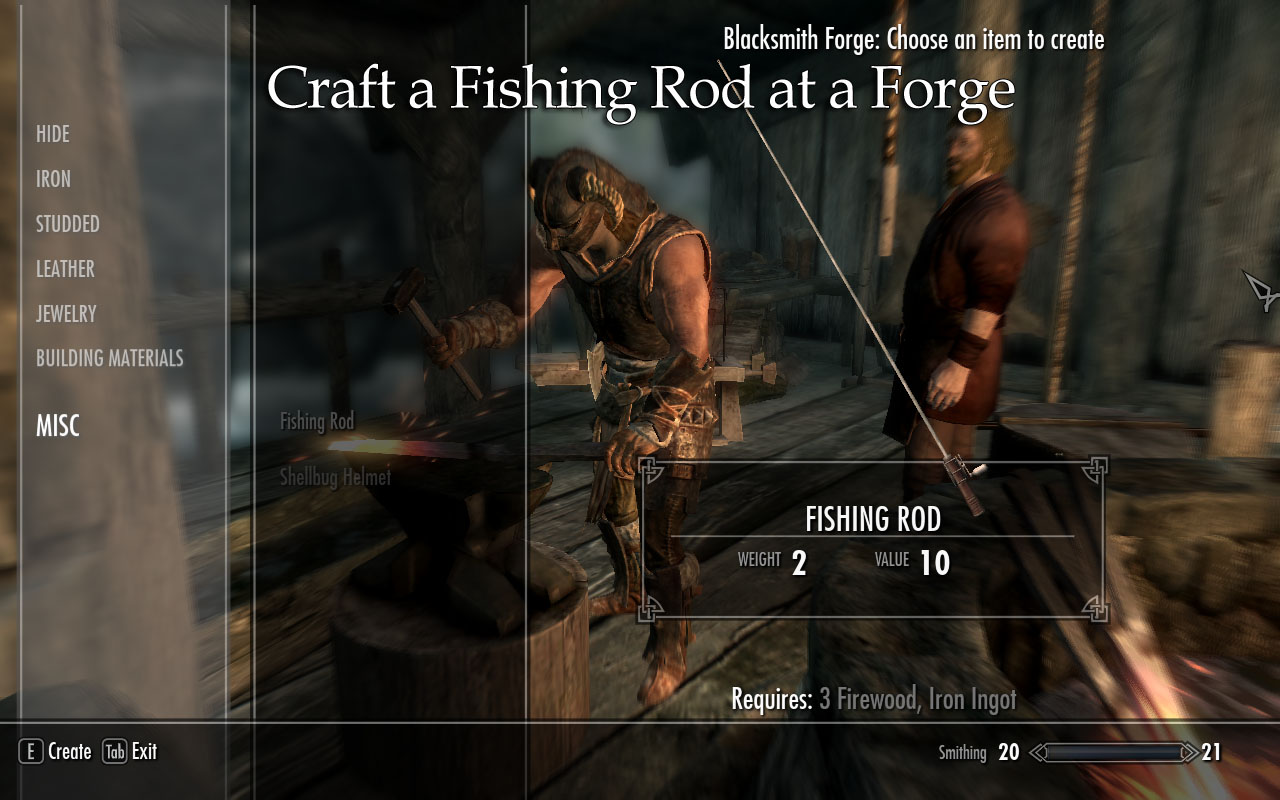The width and height of the screenshot is (1280, 800).
Task: Click the right arrow cap of Smithing bar
Action: pyautogui.click(x=1188, y=752)
